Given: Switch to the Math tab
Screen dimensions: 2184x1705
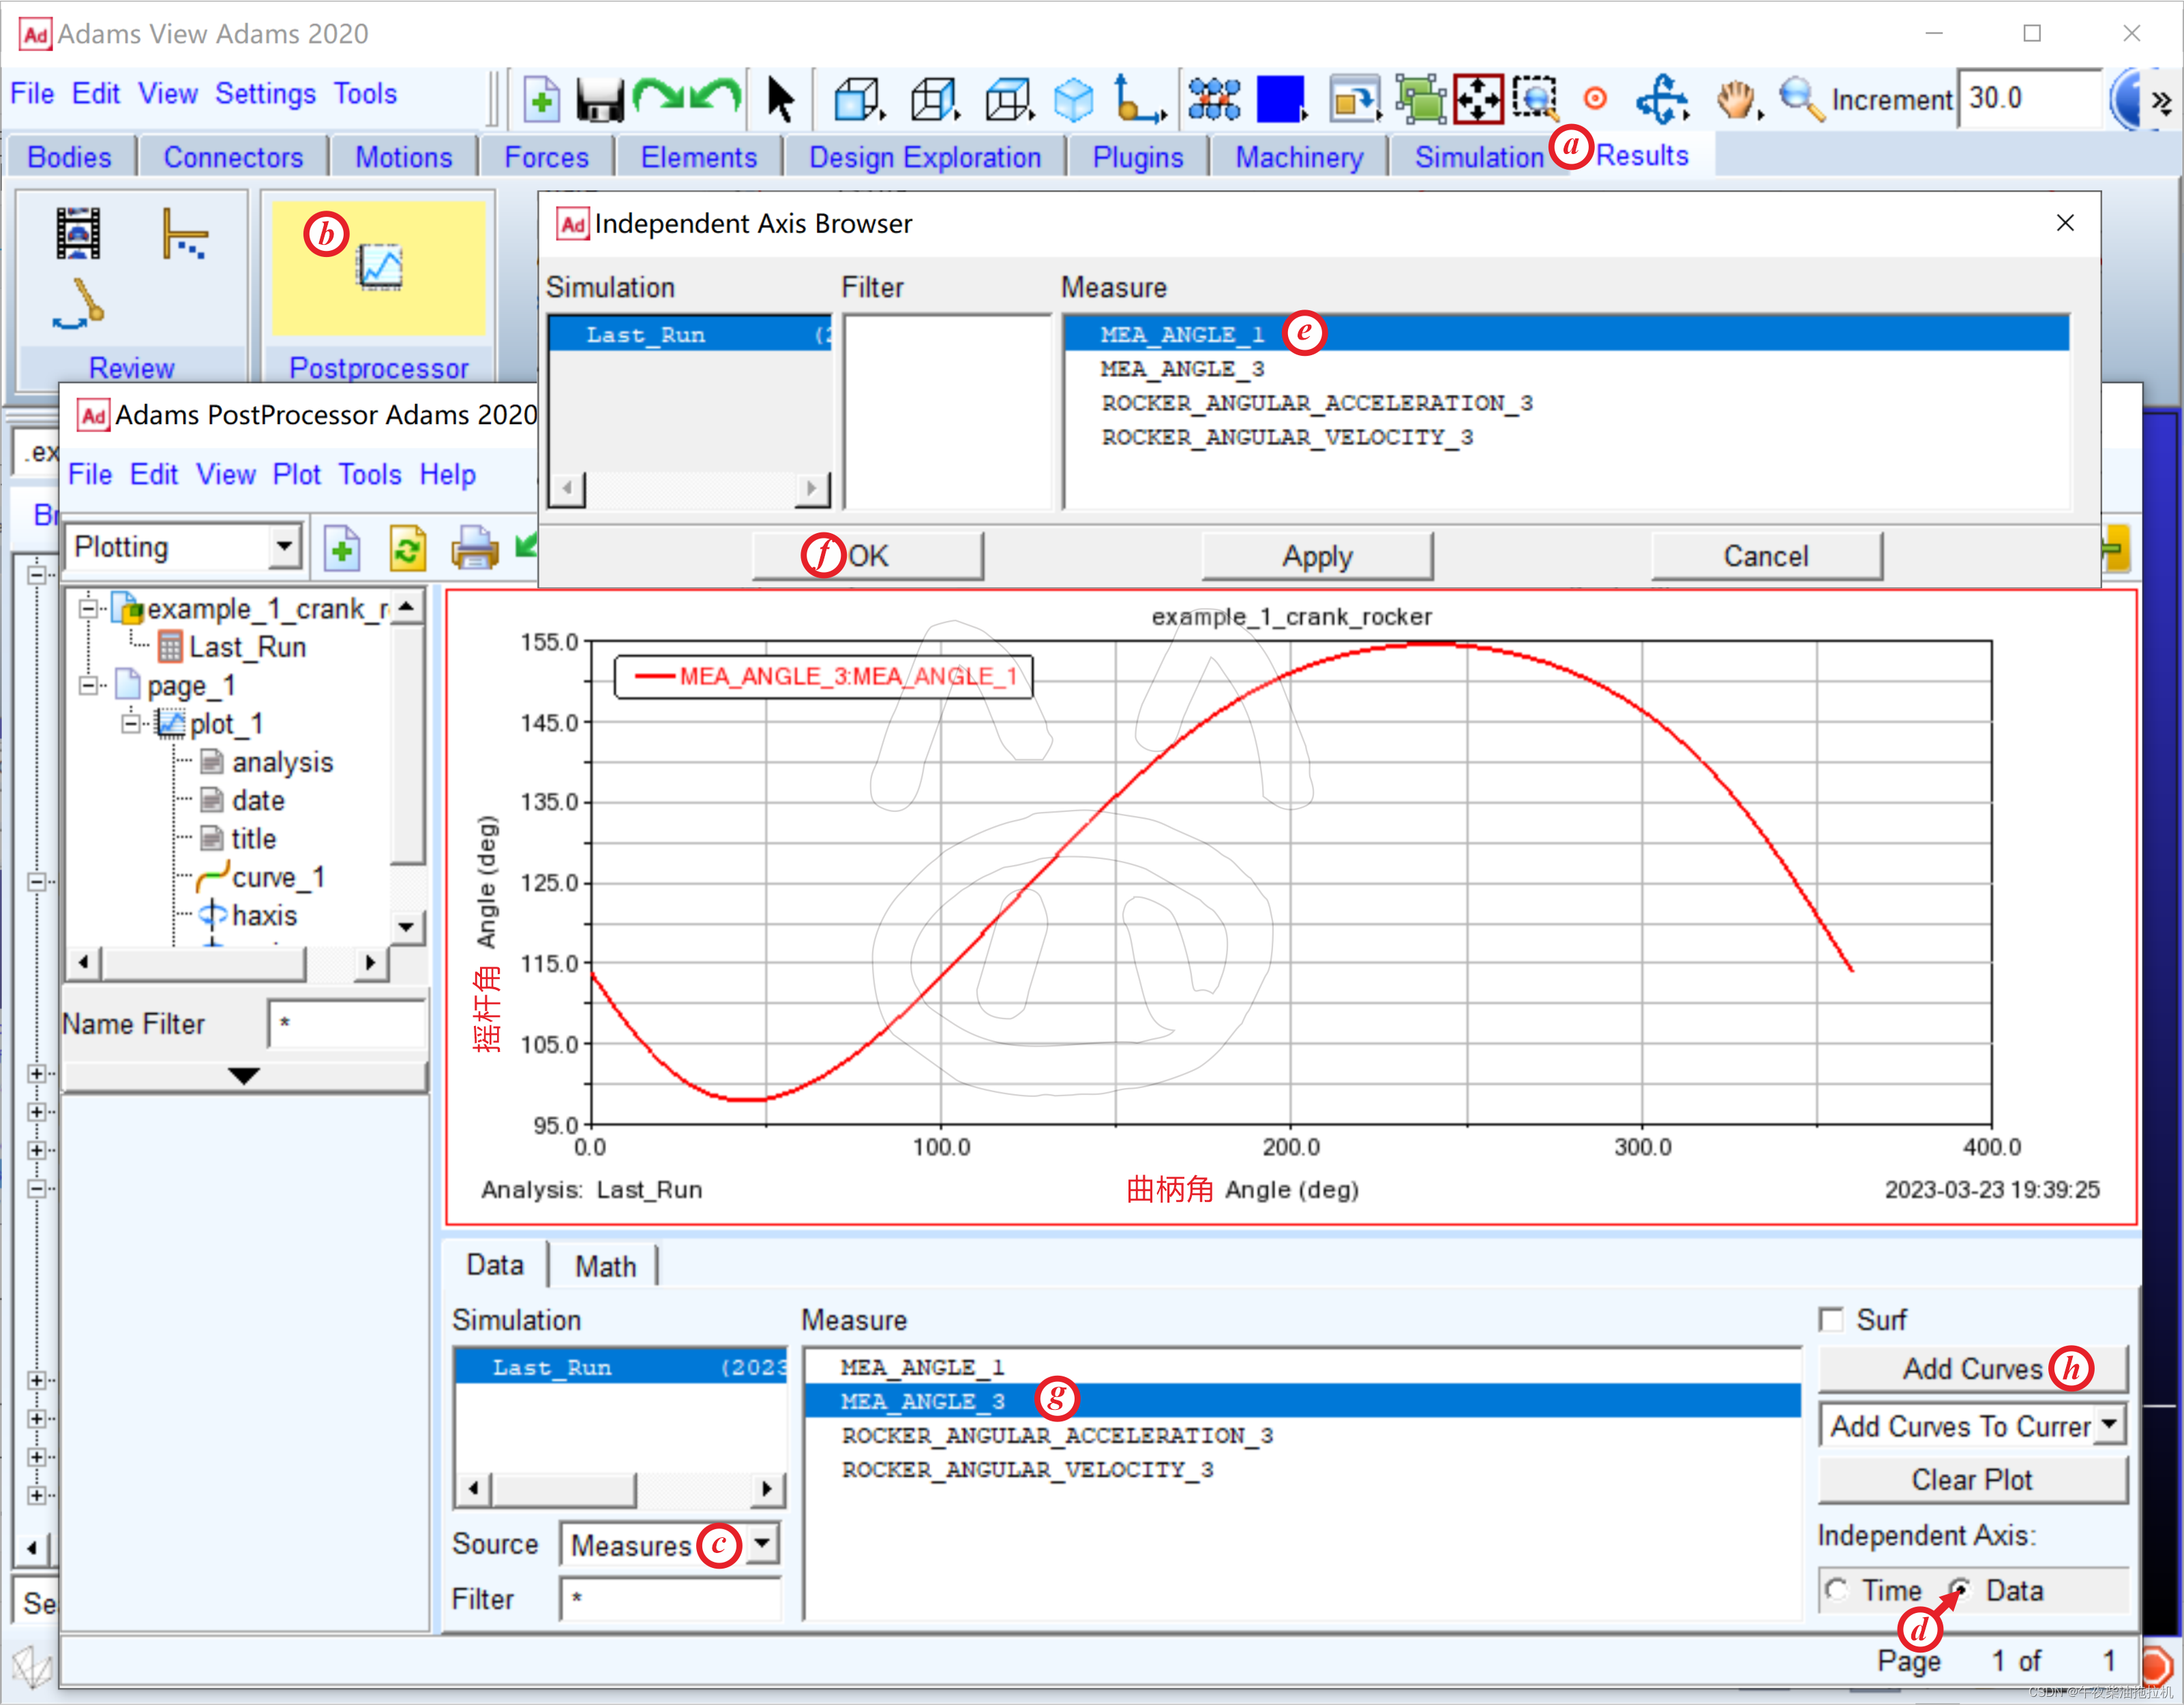Looking at the screenshot, I should (605, 1266).
